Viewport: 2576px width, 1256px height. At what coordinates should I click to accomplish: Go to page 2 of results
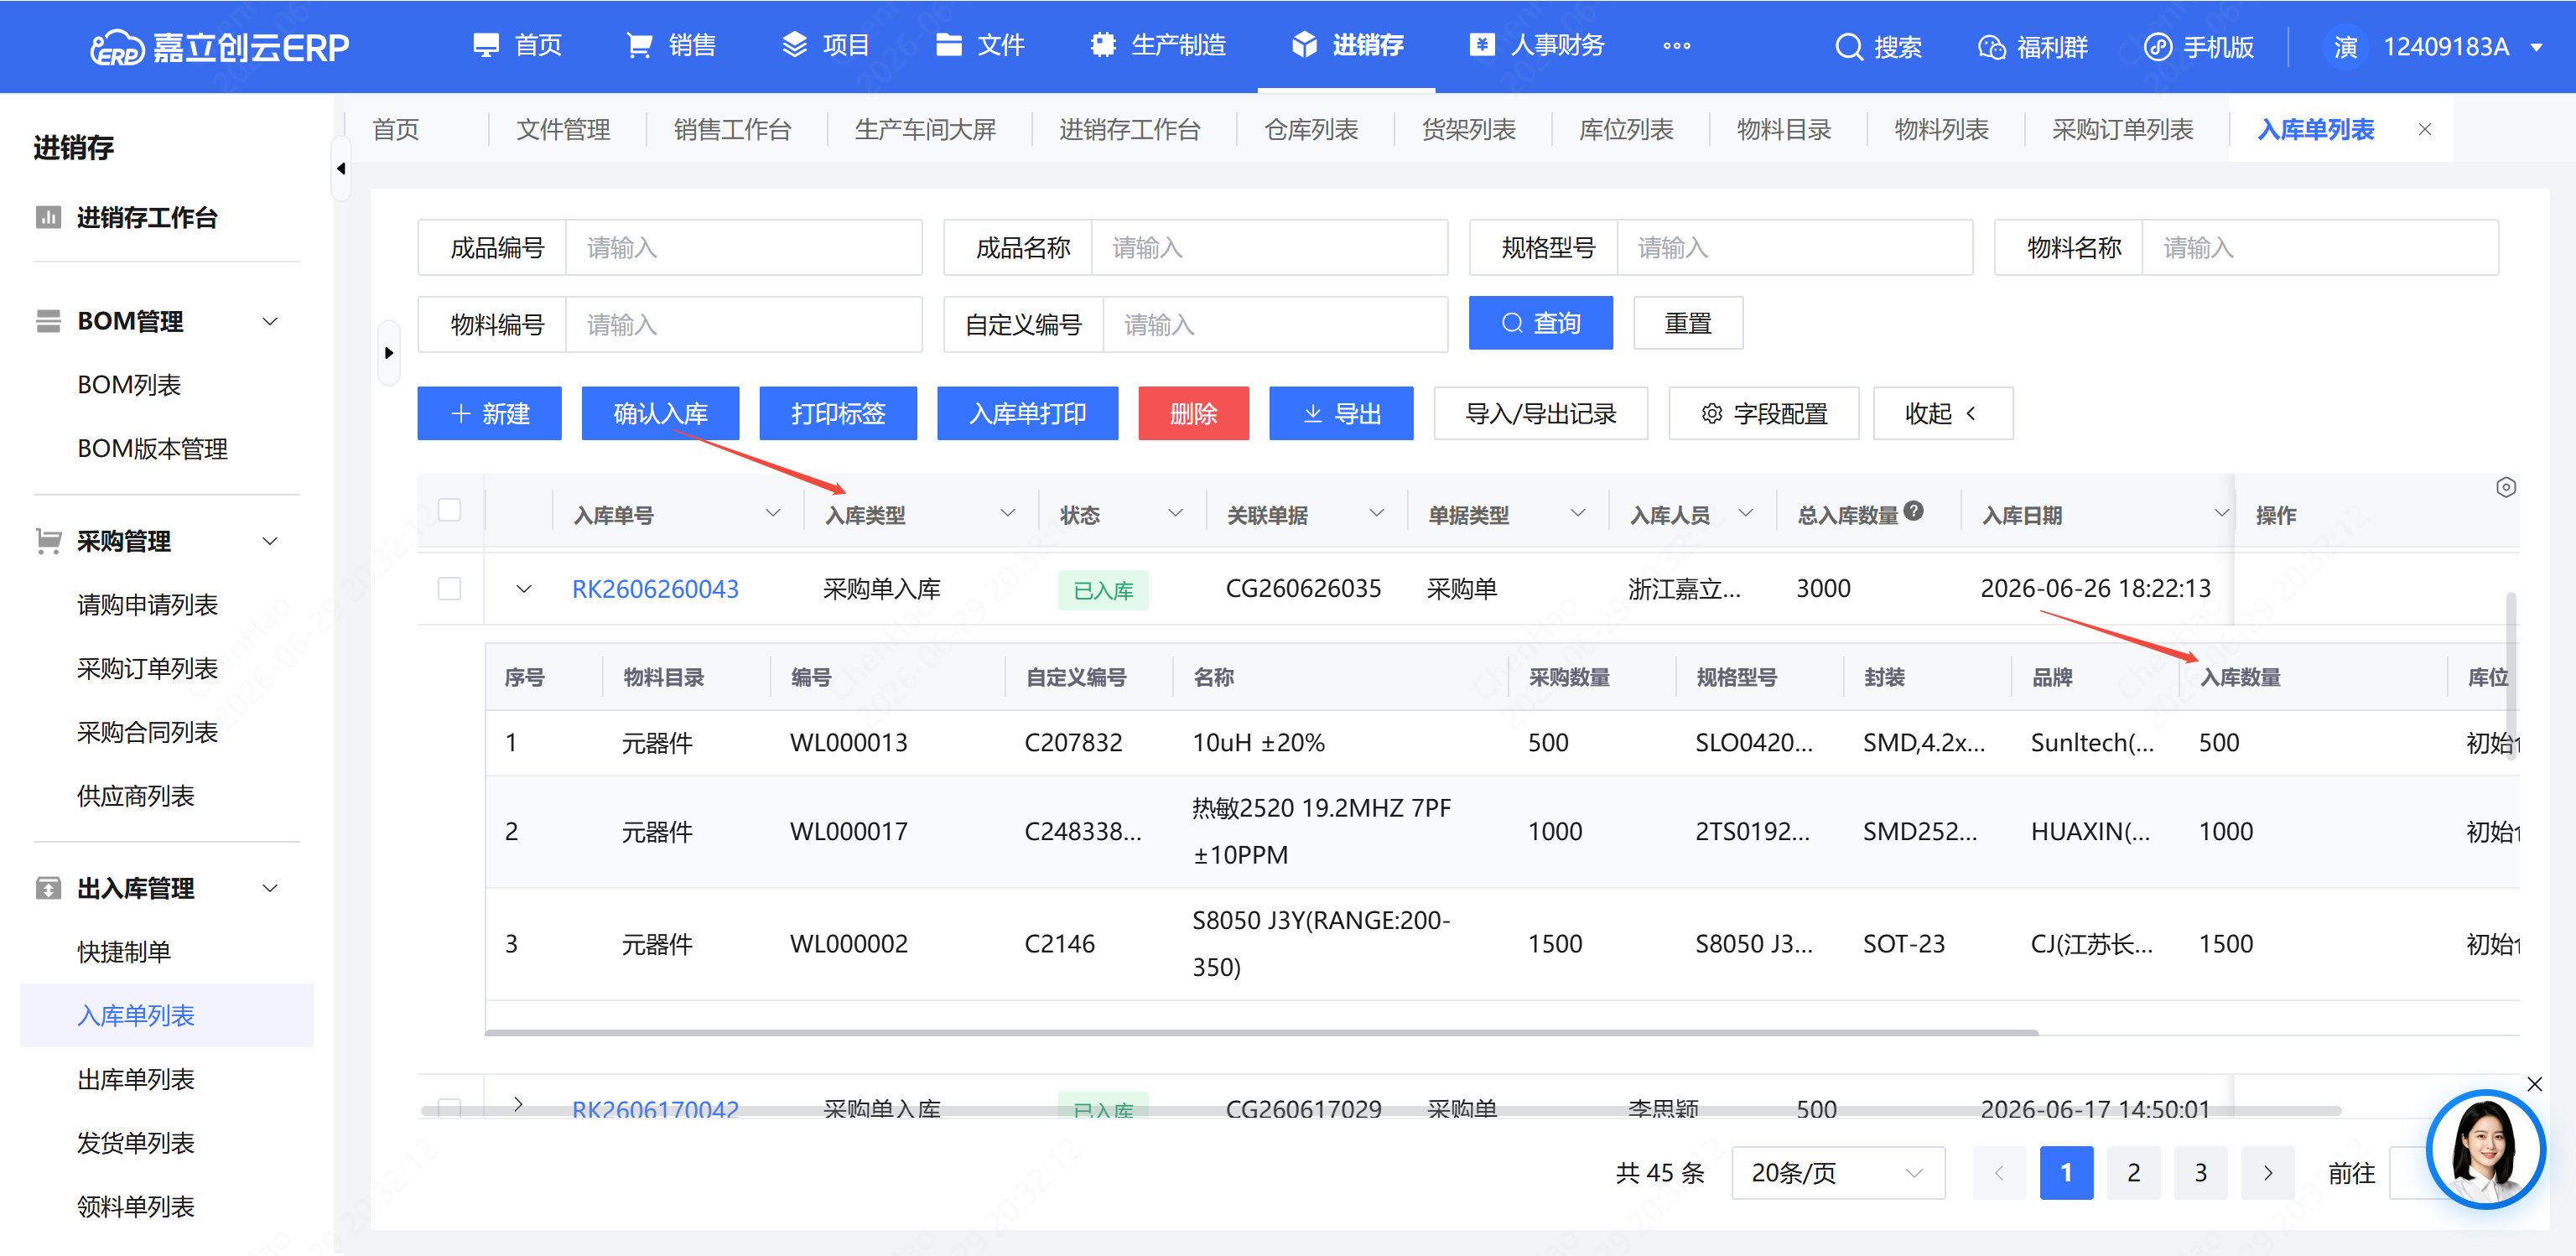(2133, 1172)
